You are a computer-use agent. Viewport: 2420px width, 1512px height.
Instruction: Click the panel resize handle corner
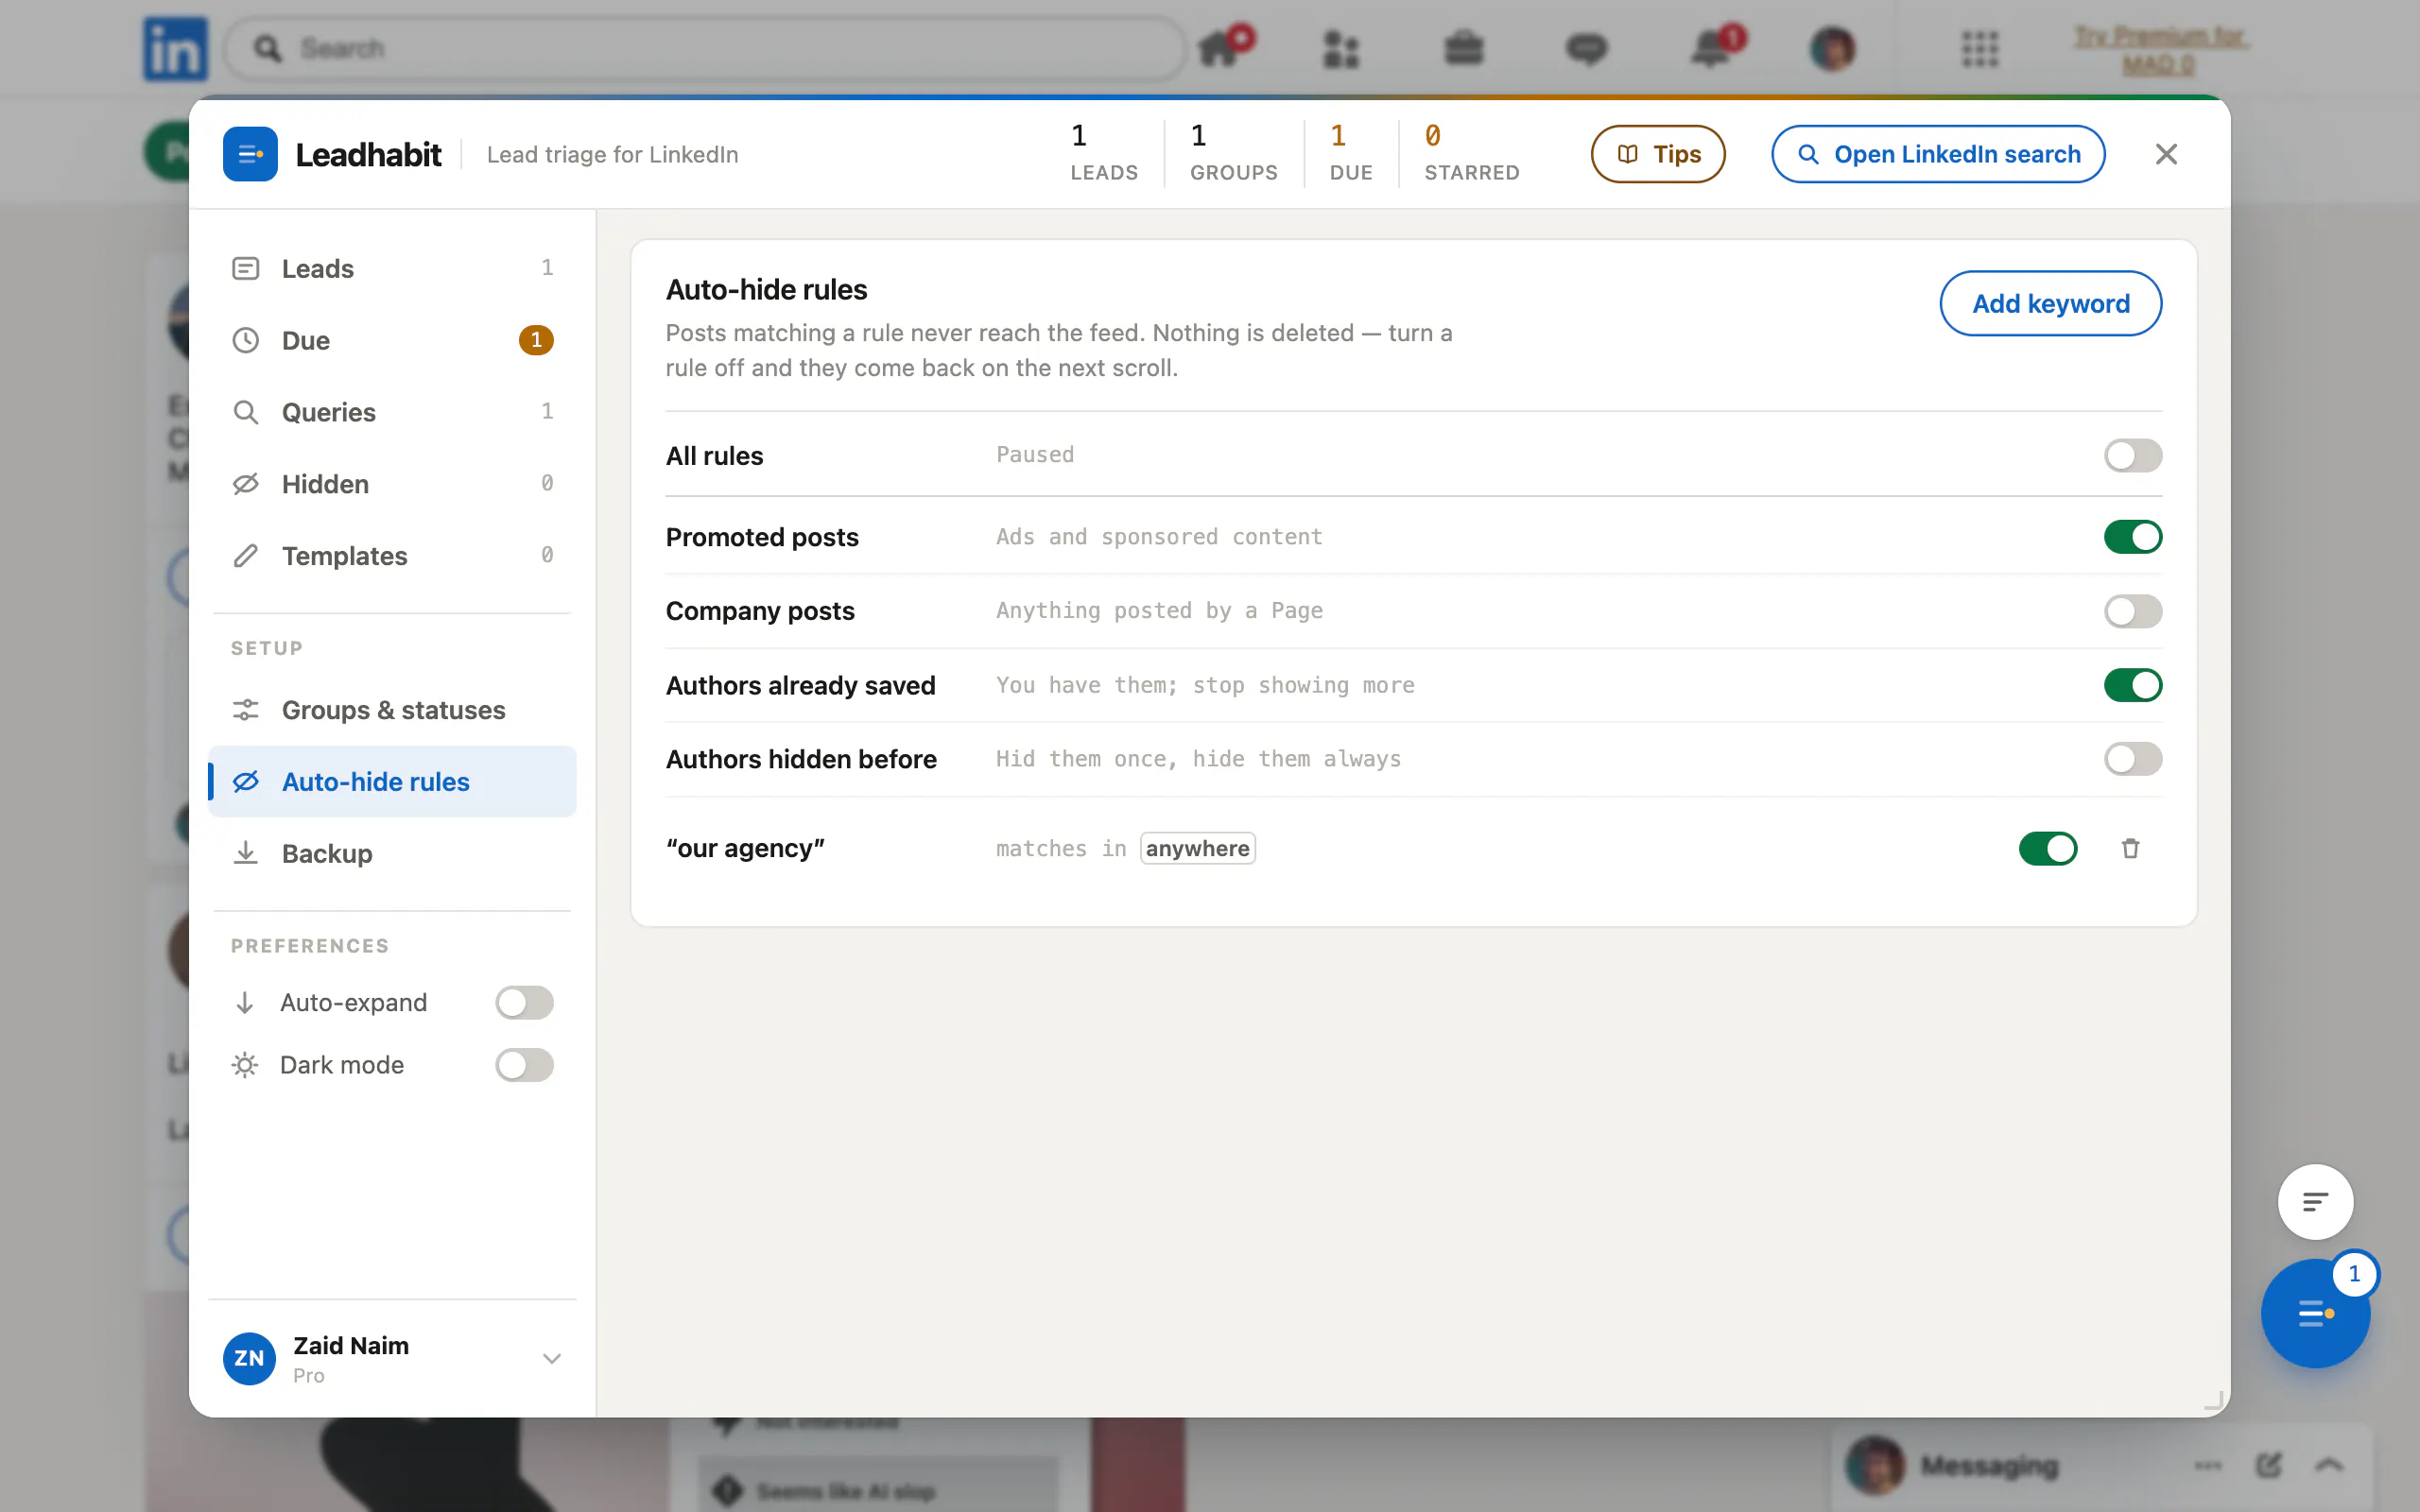coord(2213,1400)
